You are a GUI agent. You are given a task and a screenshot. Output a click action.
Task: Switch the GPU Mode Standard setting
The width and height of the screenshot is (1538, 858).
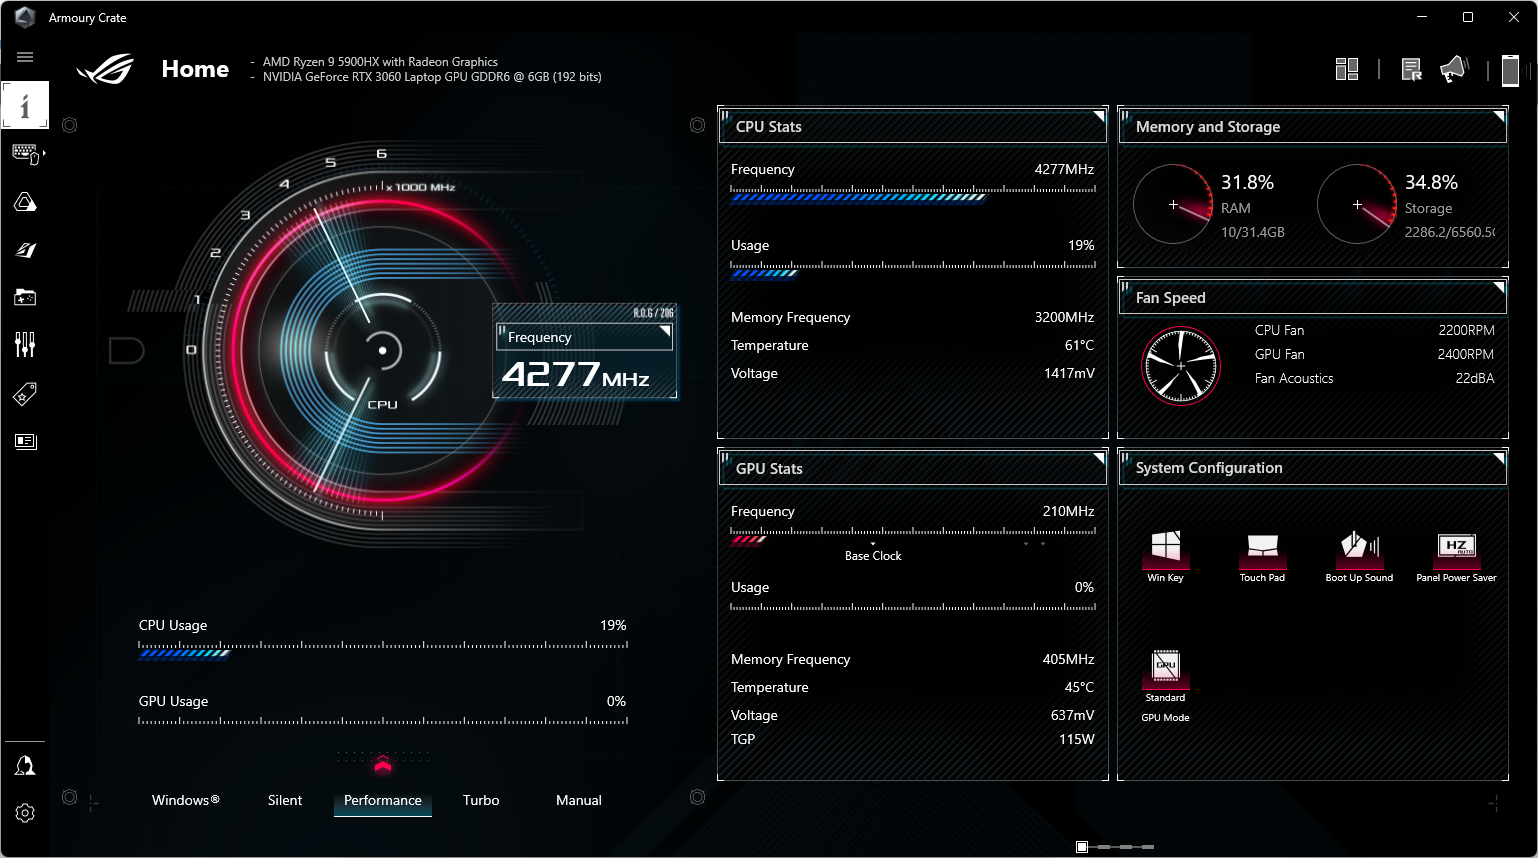[x=1165, y=685]
